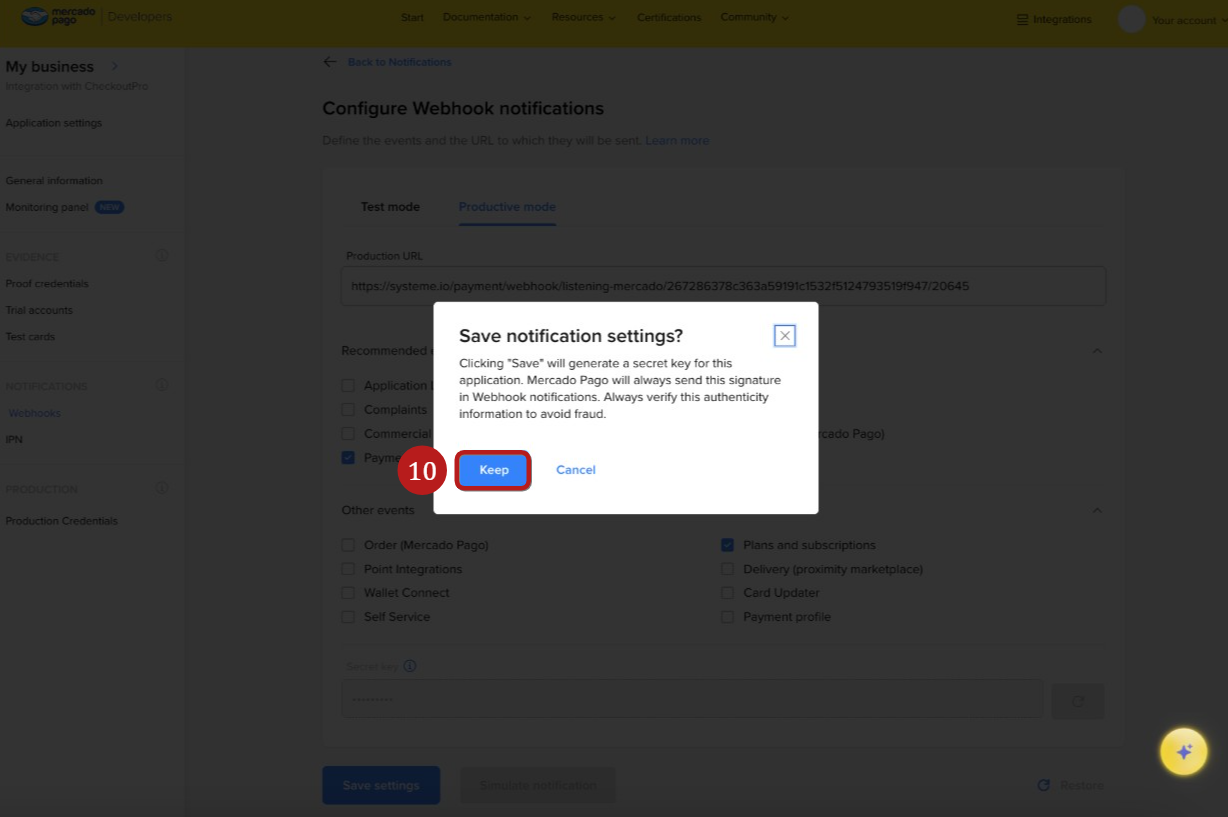Expand the Documentation dropdown
Screen dimensions: 1228x817
pos(487,18)
